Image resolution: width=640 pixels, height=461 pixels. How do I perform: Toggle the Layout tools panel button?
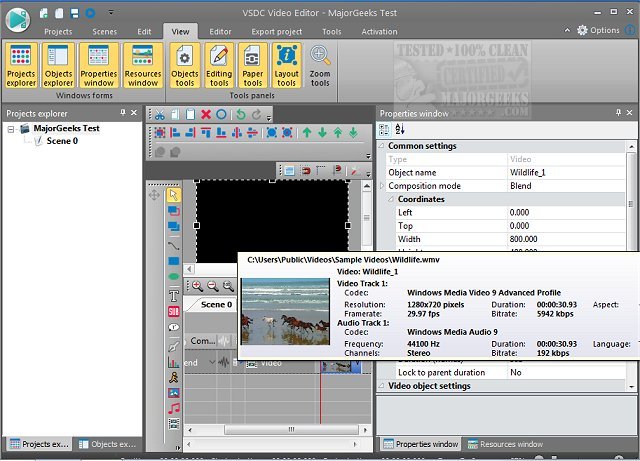[x=286, y=67]
